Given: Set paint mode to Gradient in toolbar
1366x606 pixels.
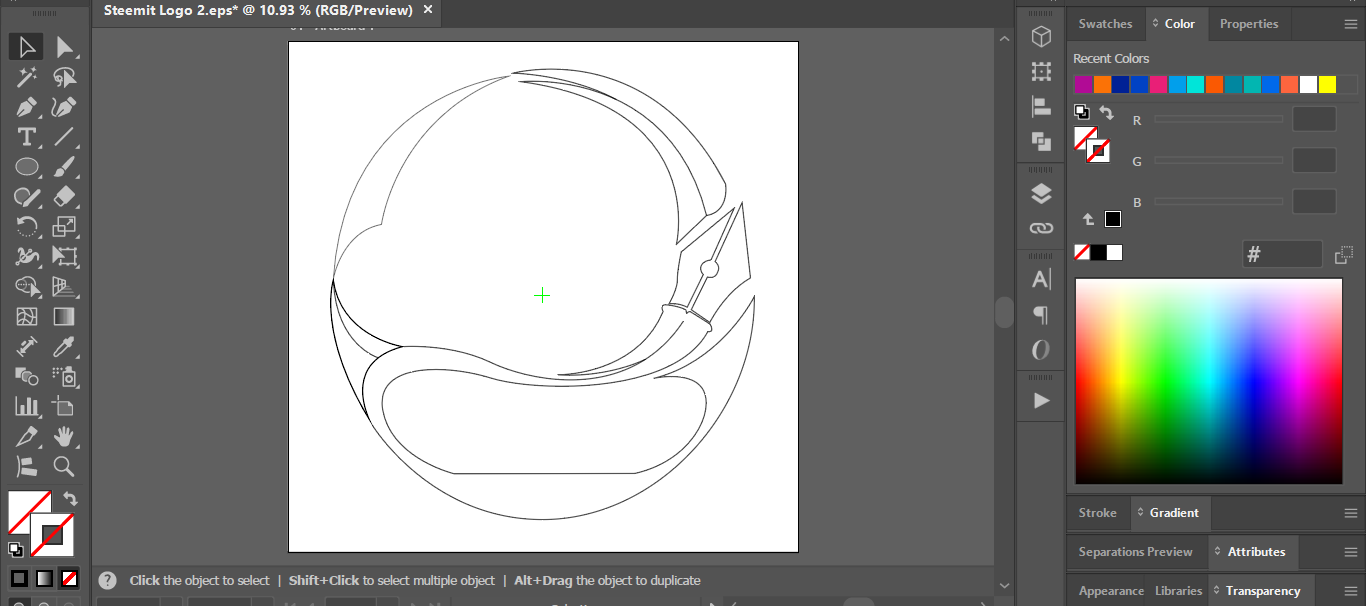Looking at the screenshot, I should coord(44,578).
